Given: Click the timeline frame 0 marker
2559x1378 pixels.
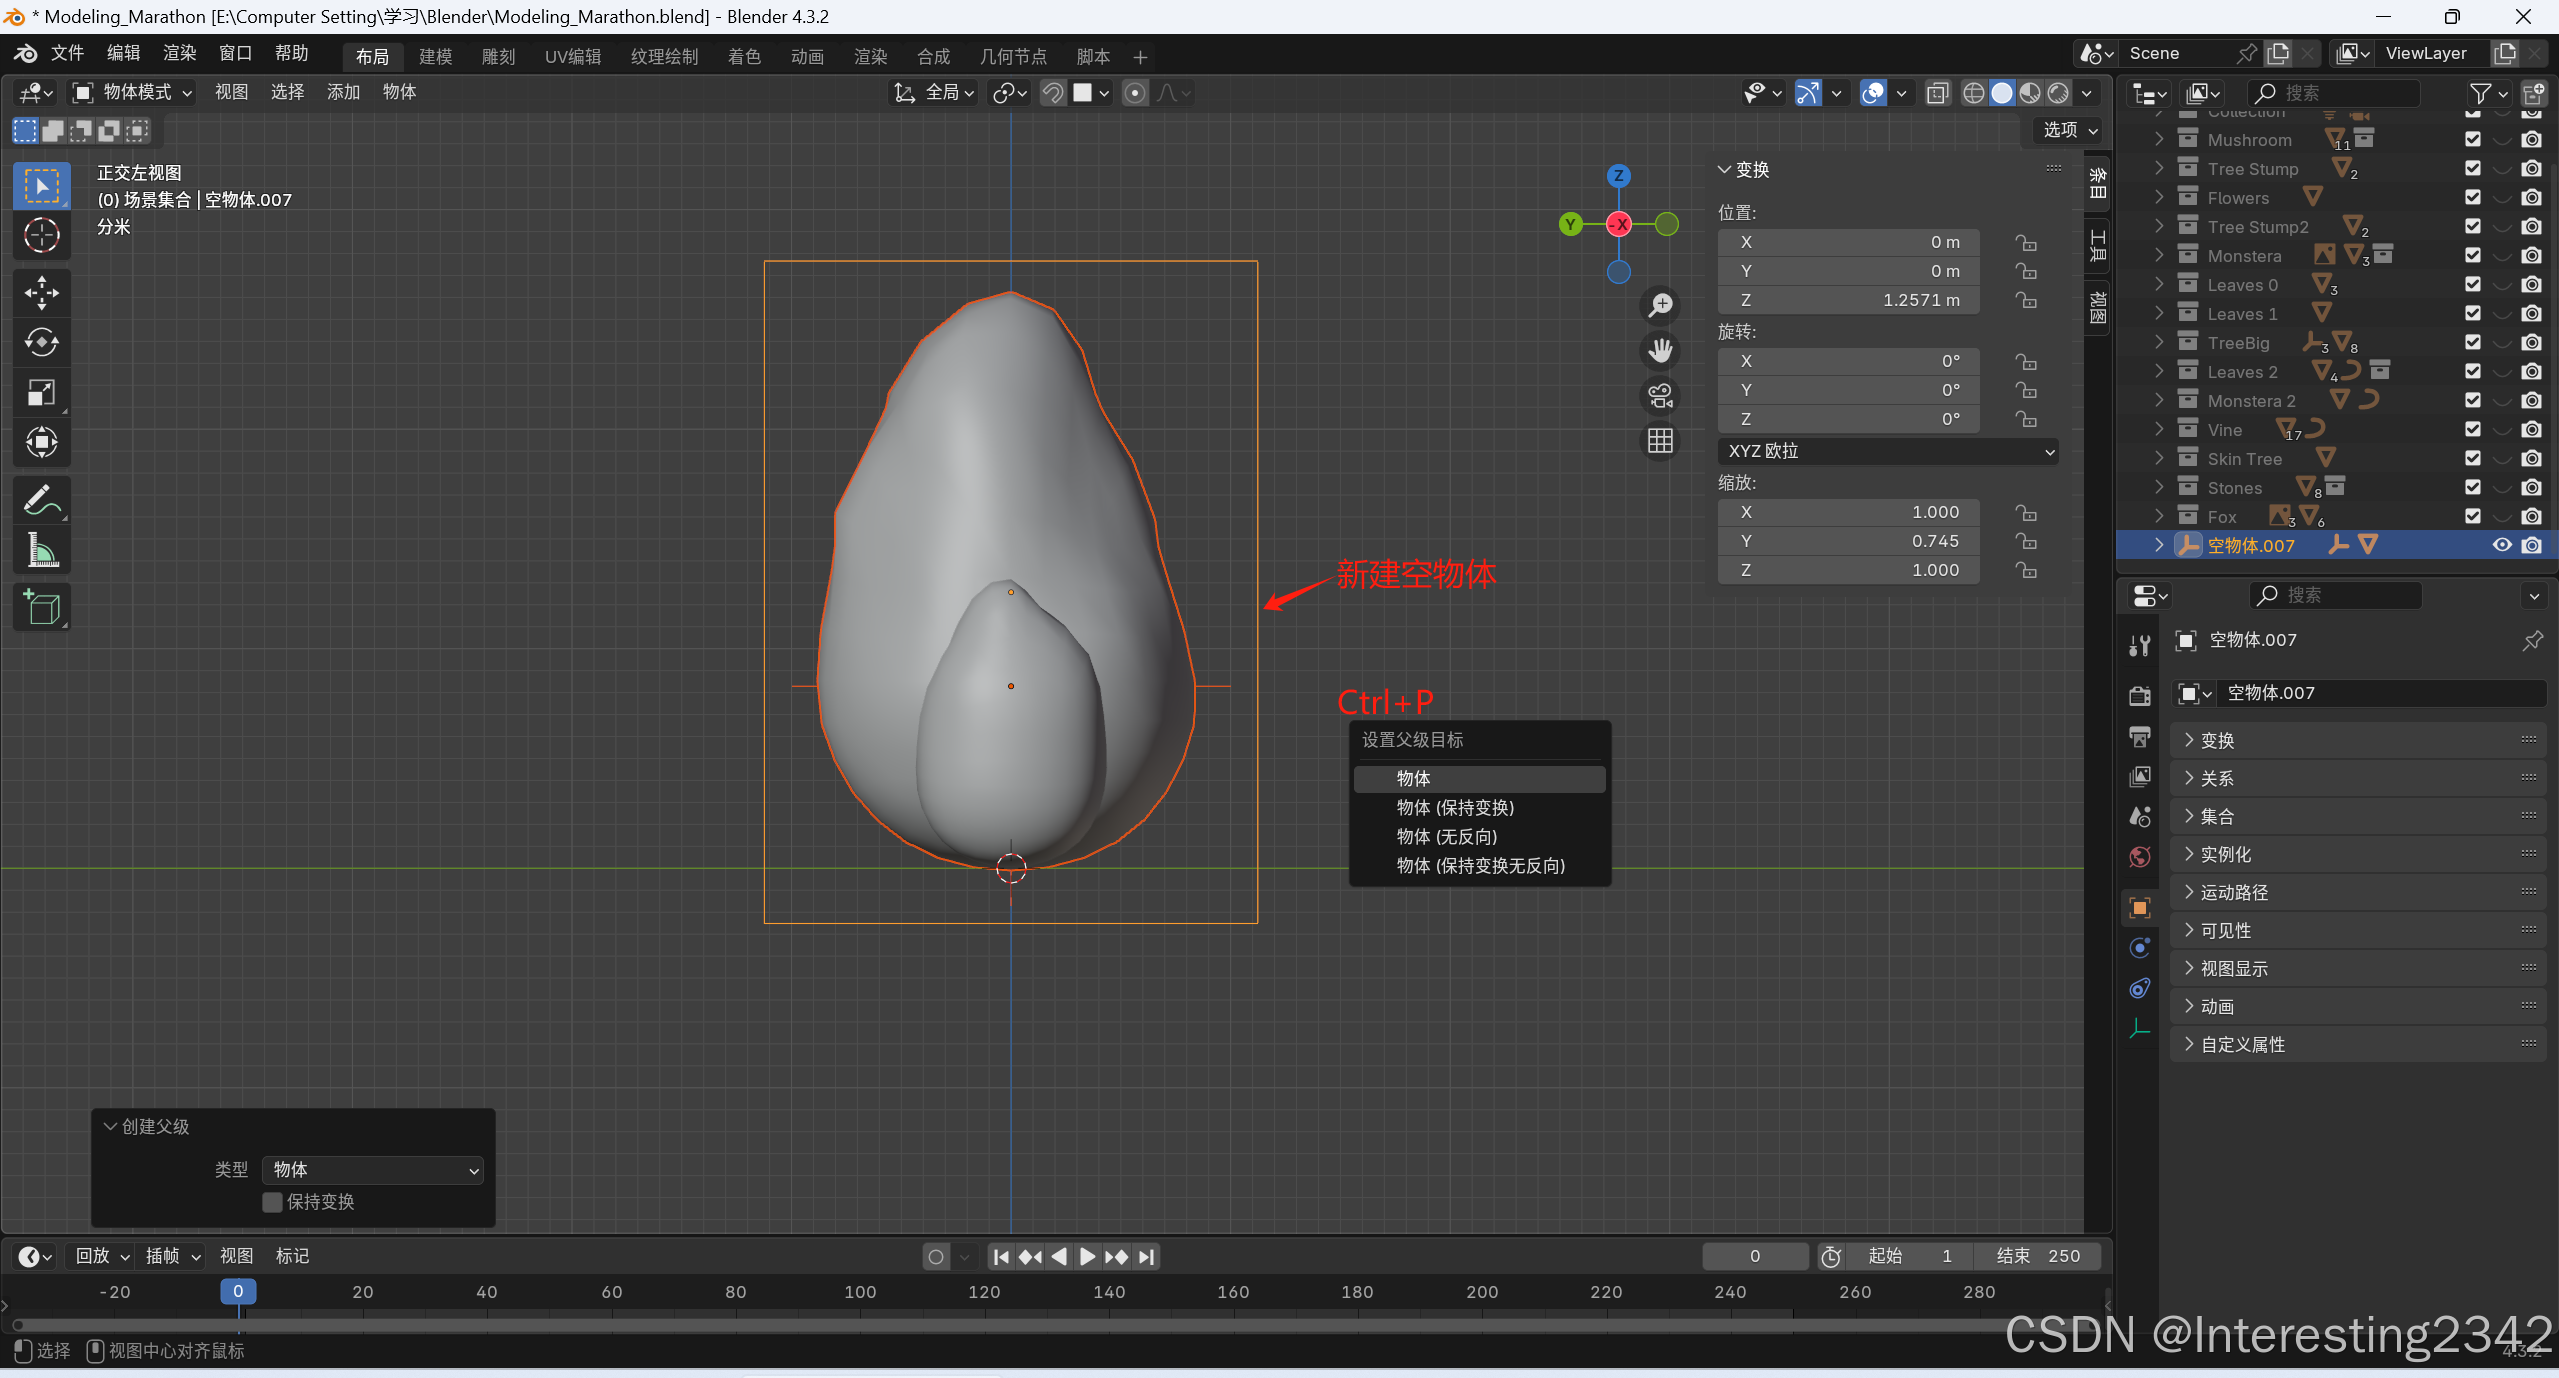Looking at the screenshot, I should pos(238,1291).
